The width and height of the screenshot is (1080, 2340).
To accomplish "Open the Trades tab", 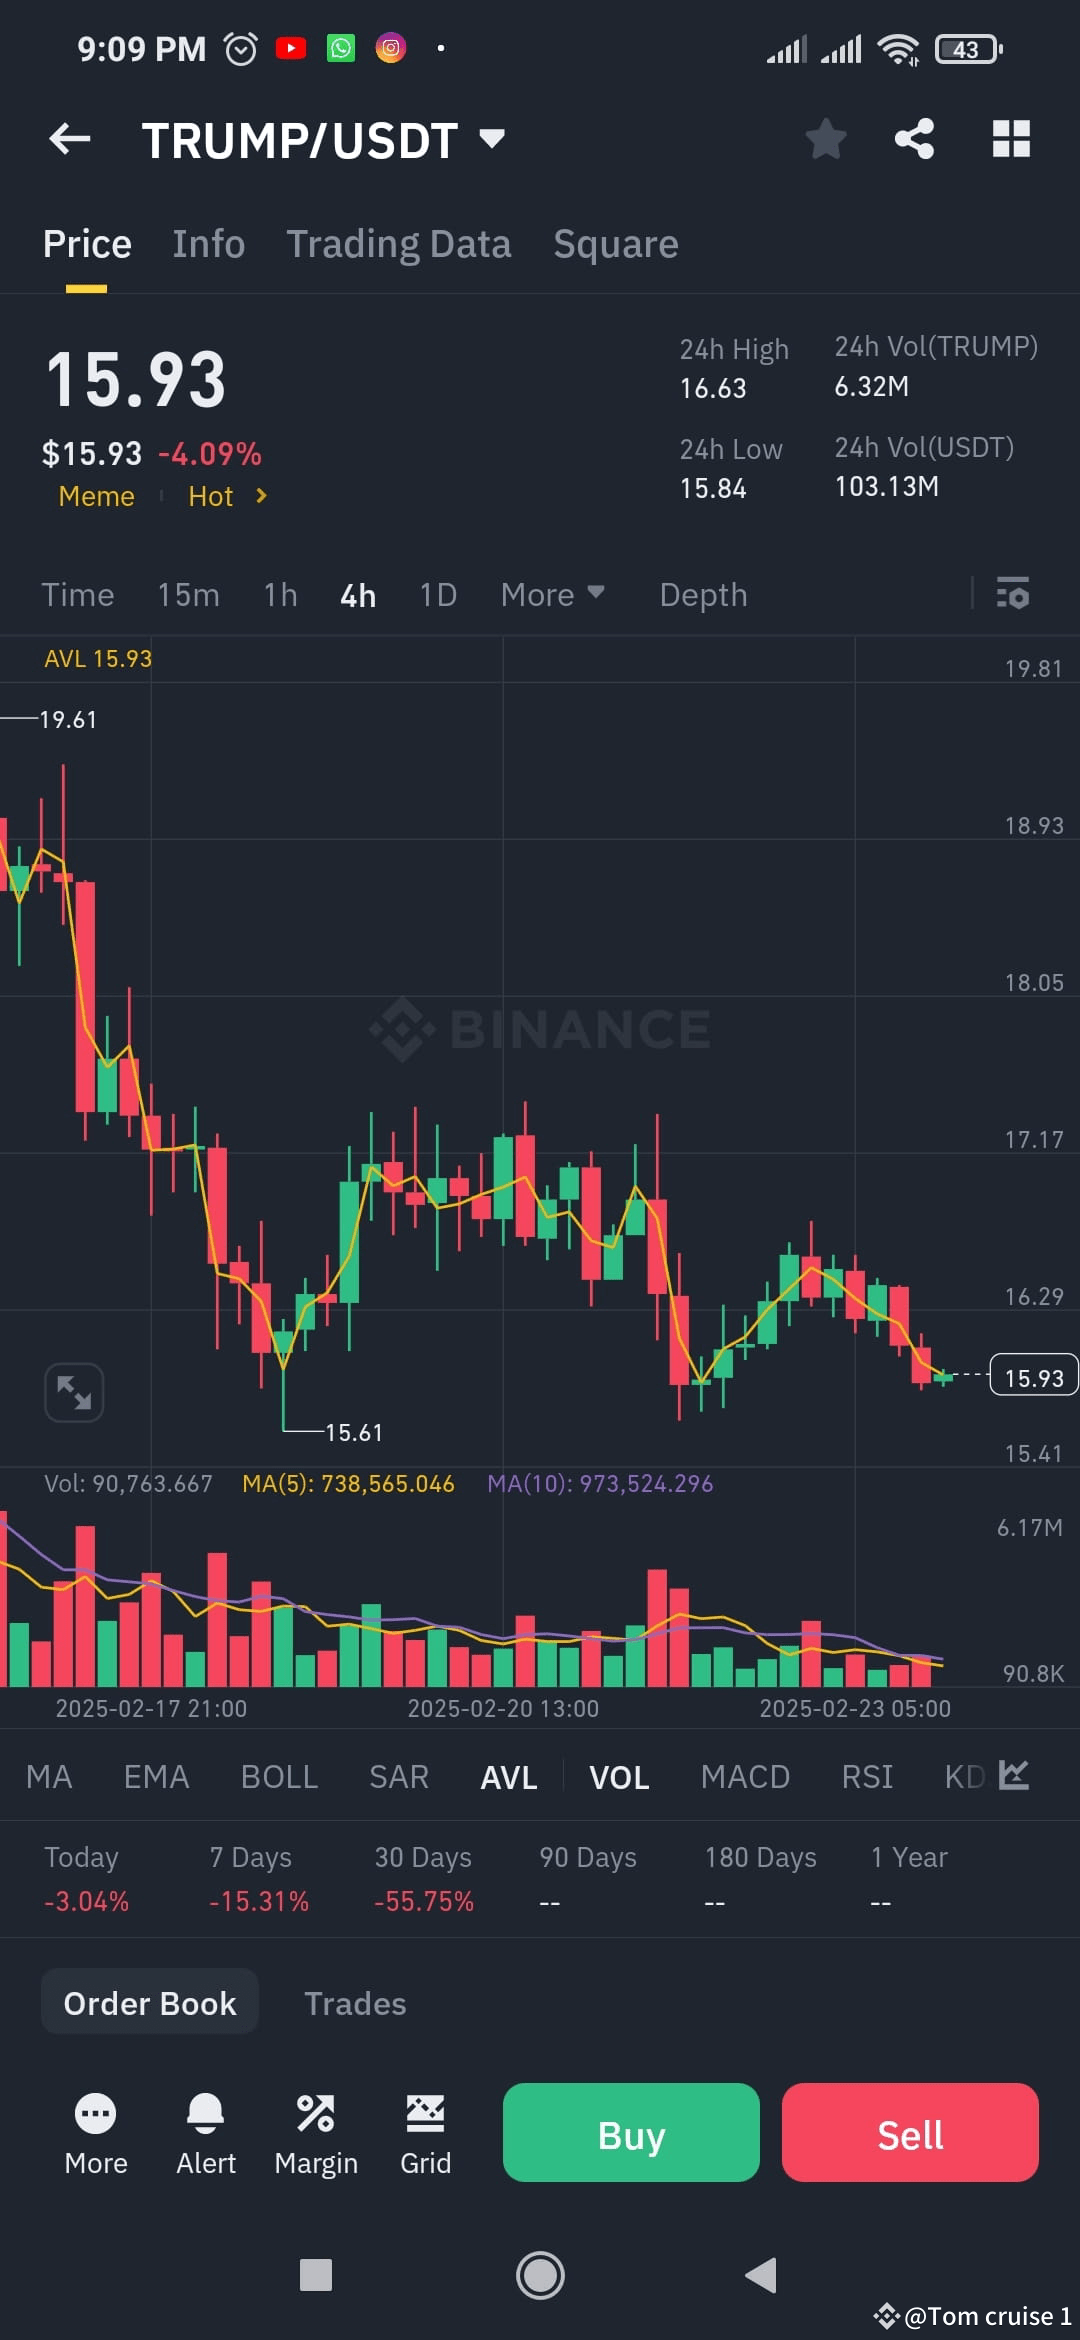I will (x=355, y=2003).
